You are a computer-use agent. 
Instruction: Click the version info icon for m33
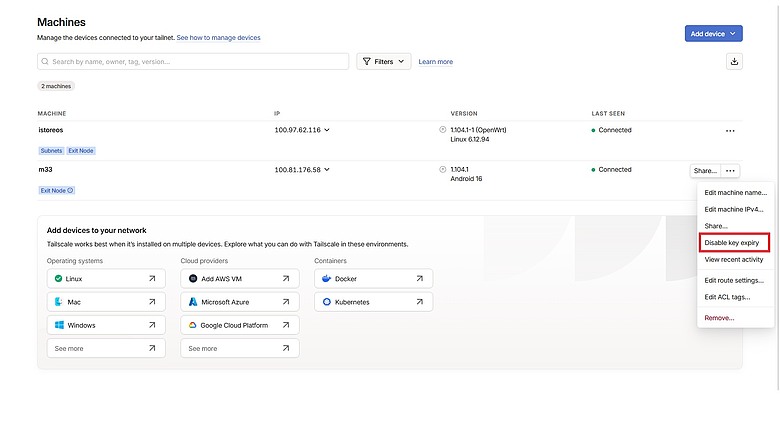pyautogui.click(x=442, y=169)
